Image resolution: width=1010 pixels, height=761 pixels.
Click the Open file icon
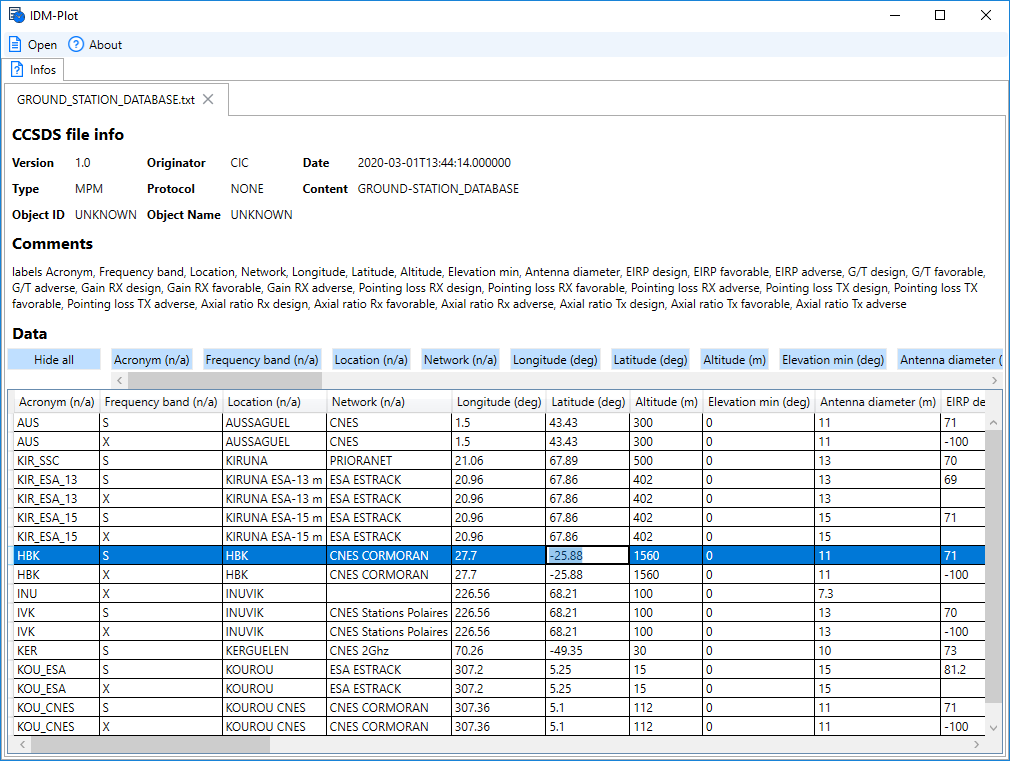click(x=13, y=44)
